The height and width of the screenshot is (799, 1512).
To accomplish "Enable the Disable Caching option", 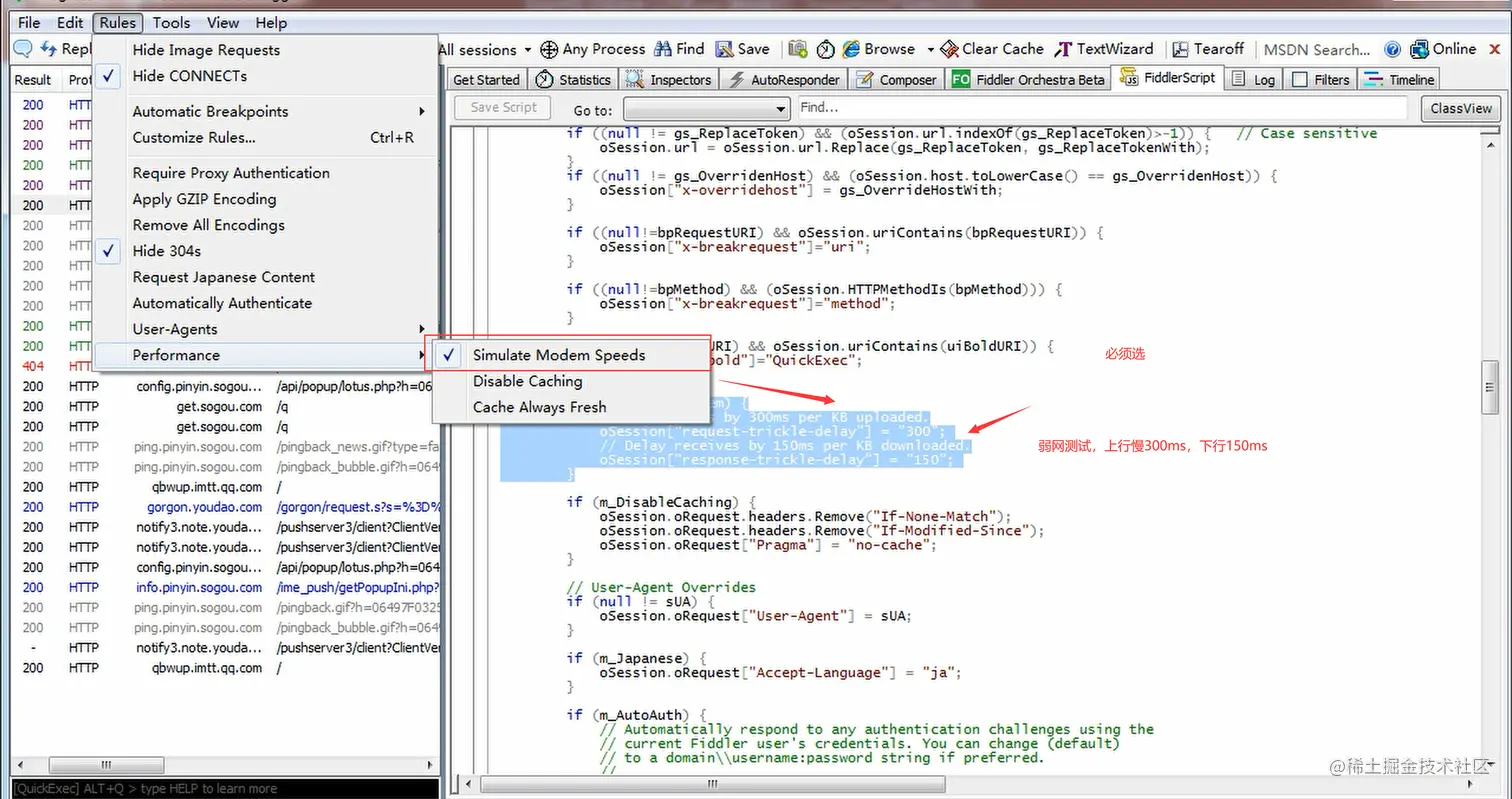I will pyautogui.click(x=570, y=381).
